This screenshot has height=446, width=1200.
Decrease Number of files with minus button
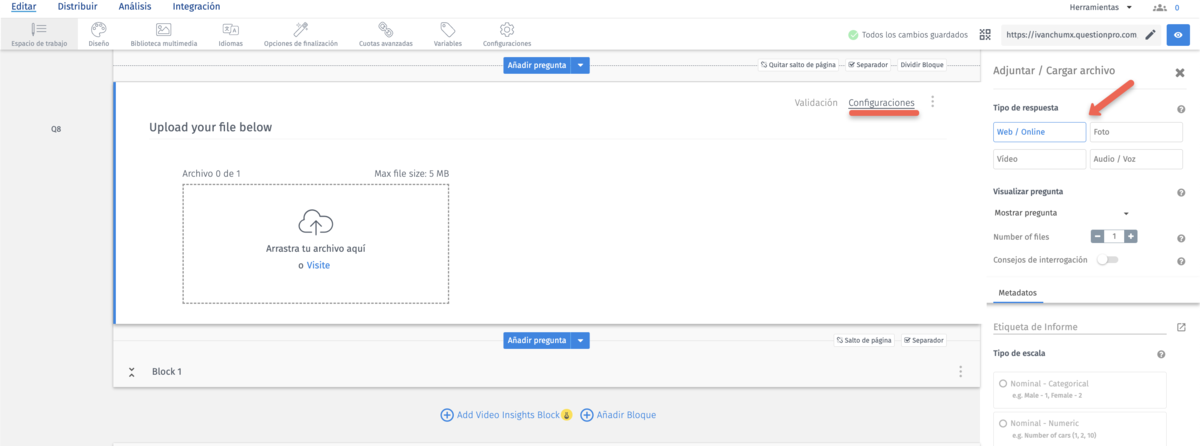(x=1097, y=237)
